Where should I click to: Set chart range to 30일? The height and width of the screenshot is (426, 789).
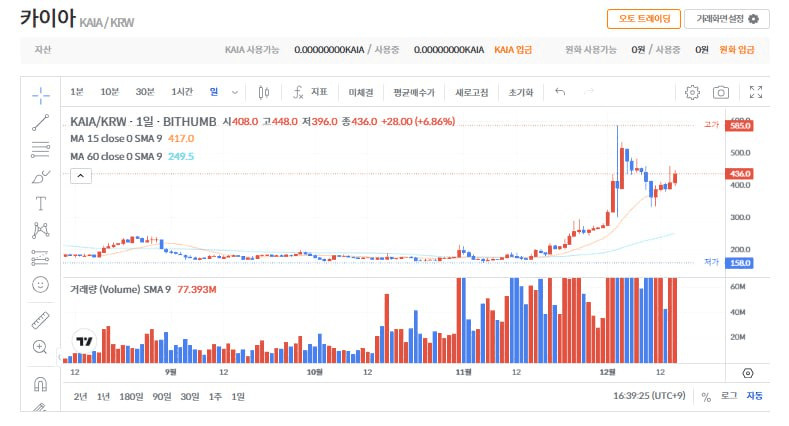(190, 397)
